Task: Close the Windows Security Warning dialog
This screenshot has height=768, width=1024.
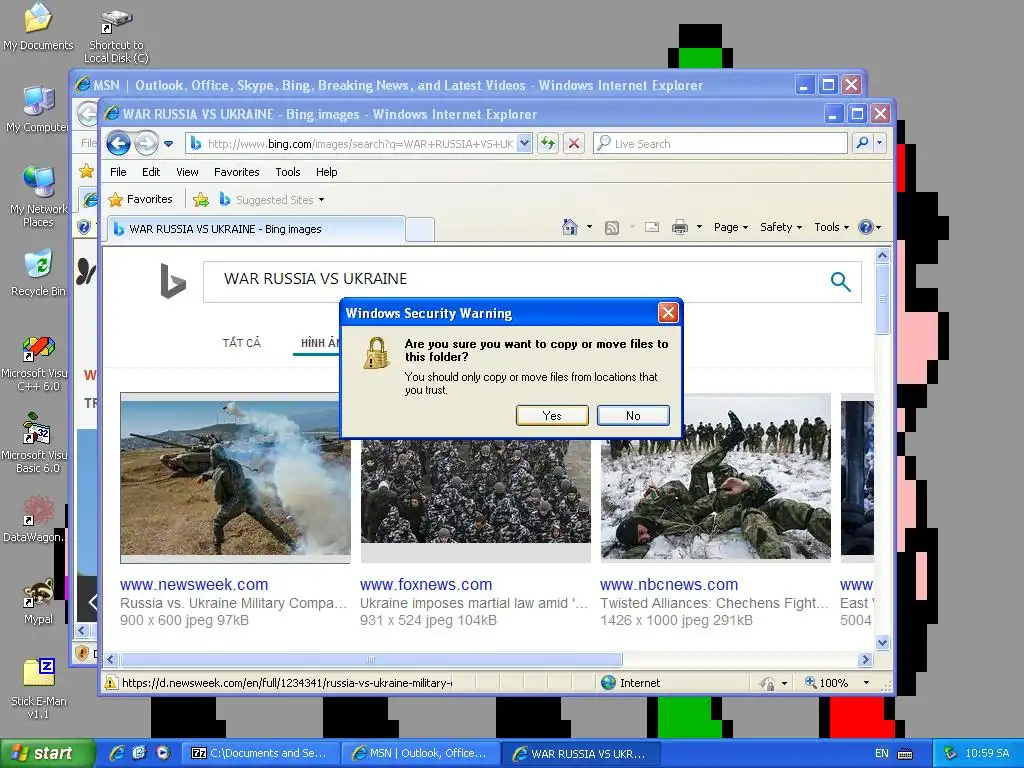Action: [668, 313]
